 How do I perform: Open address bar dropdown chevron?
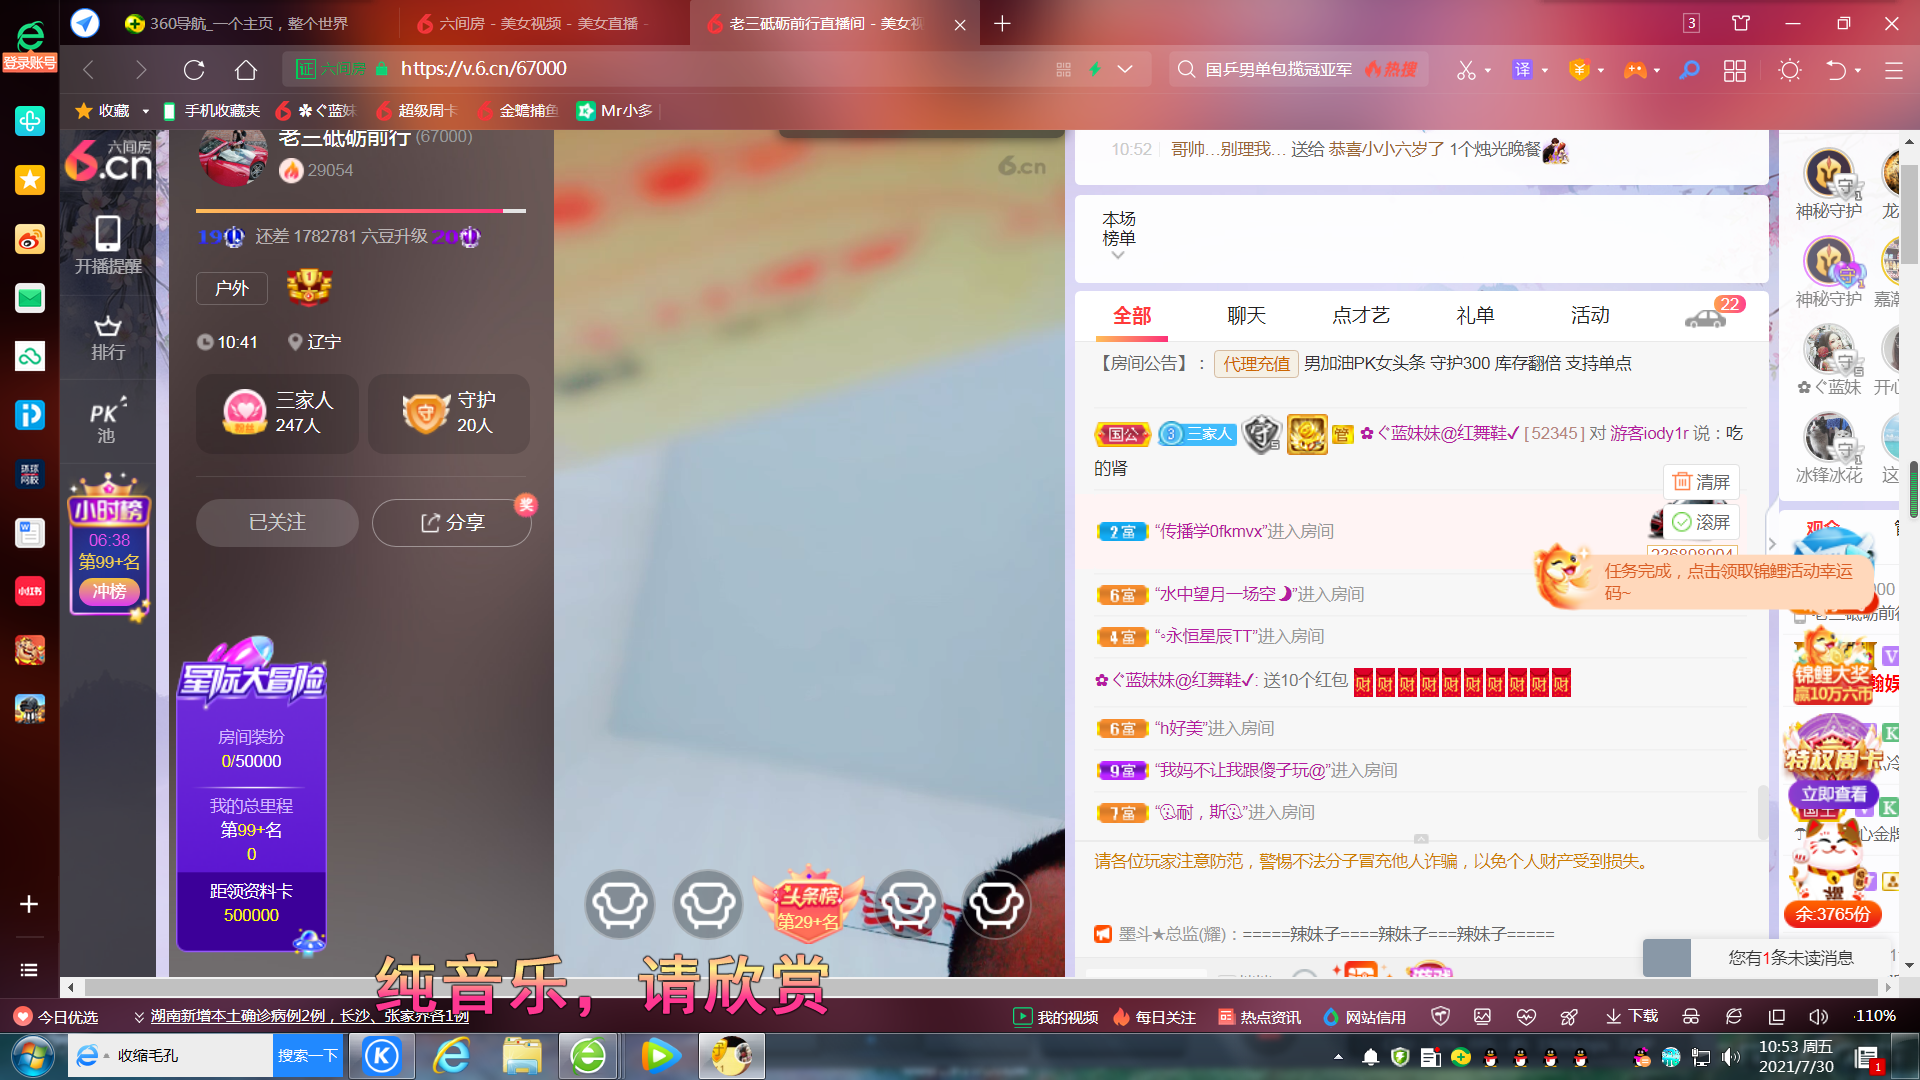[1125, 69]
